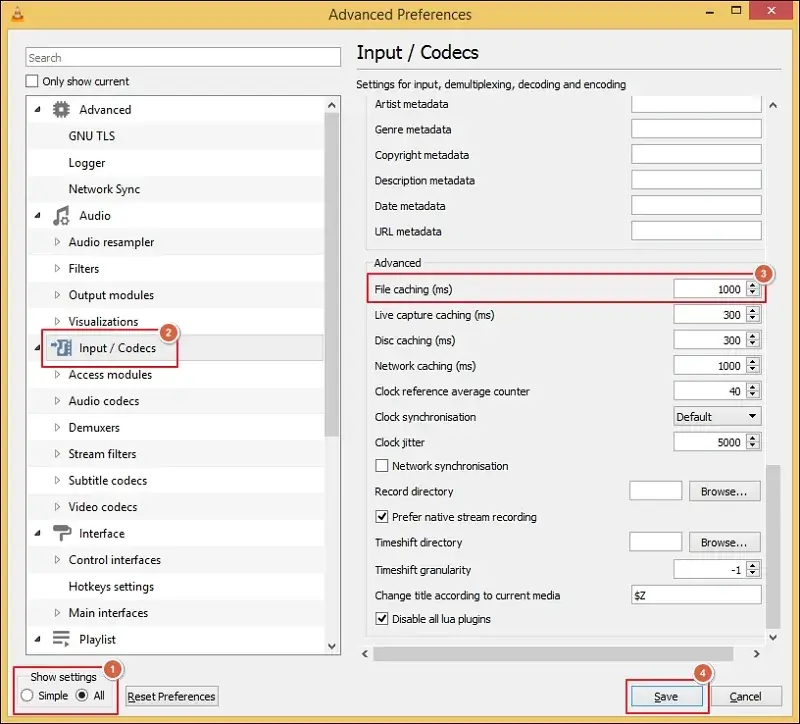The height and width of the screenshot is (724, 800).
Task: Click the Interface paint roller icon
Action: 62,533
